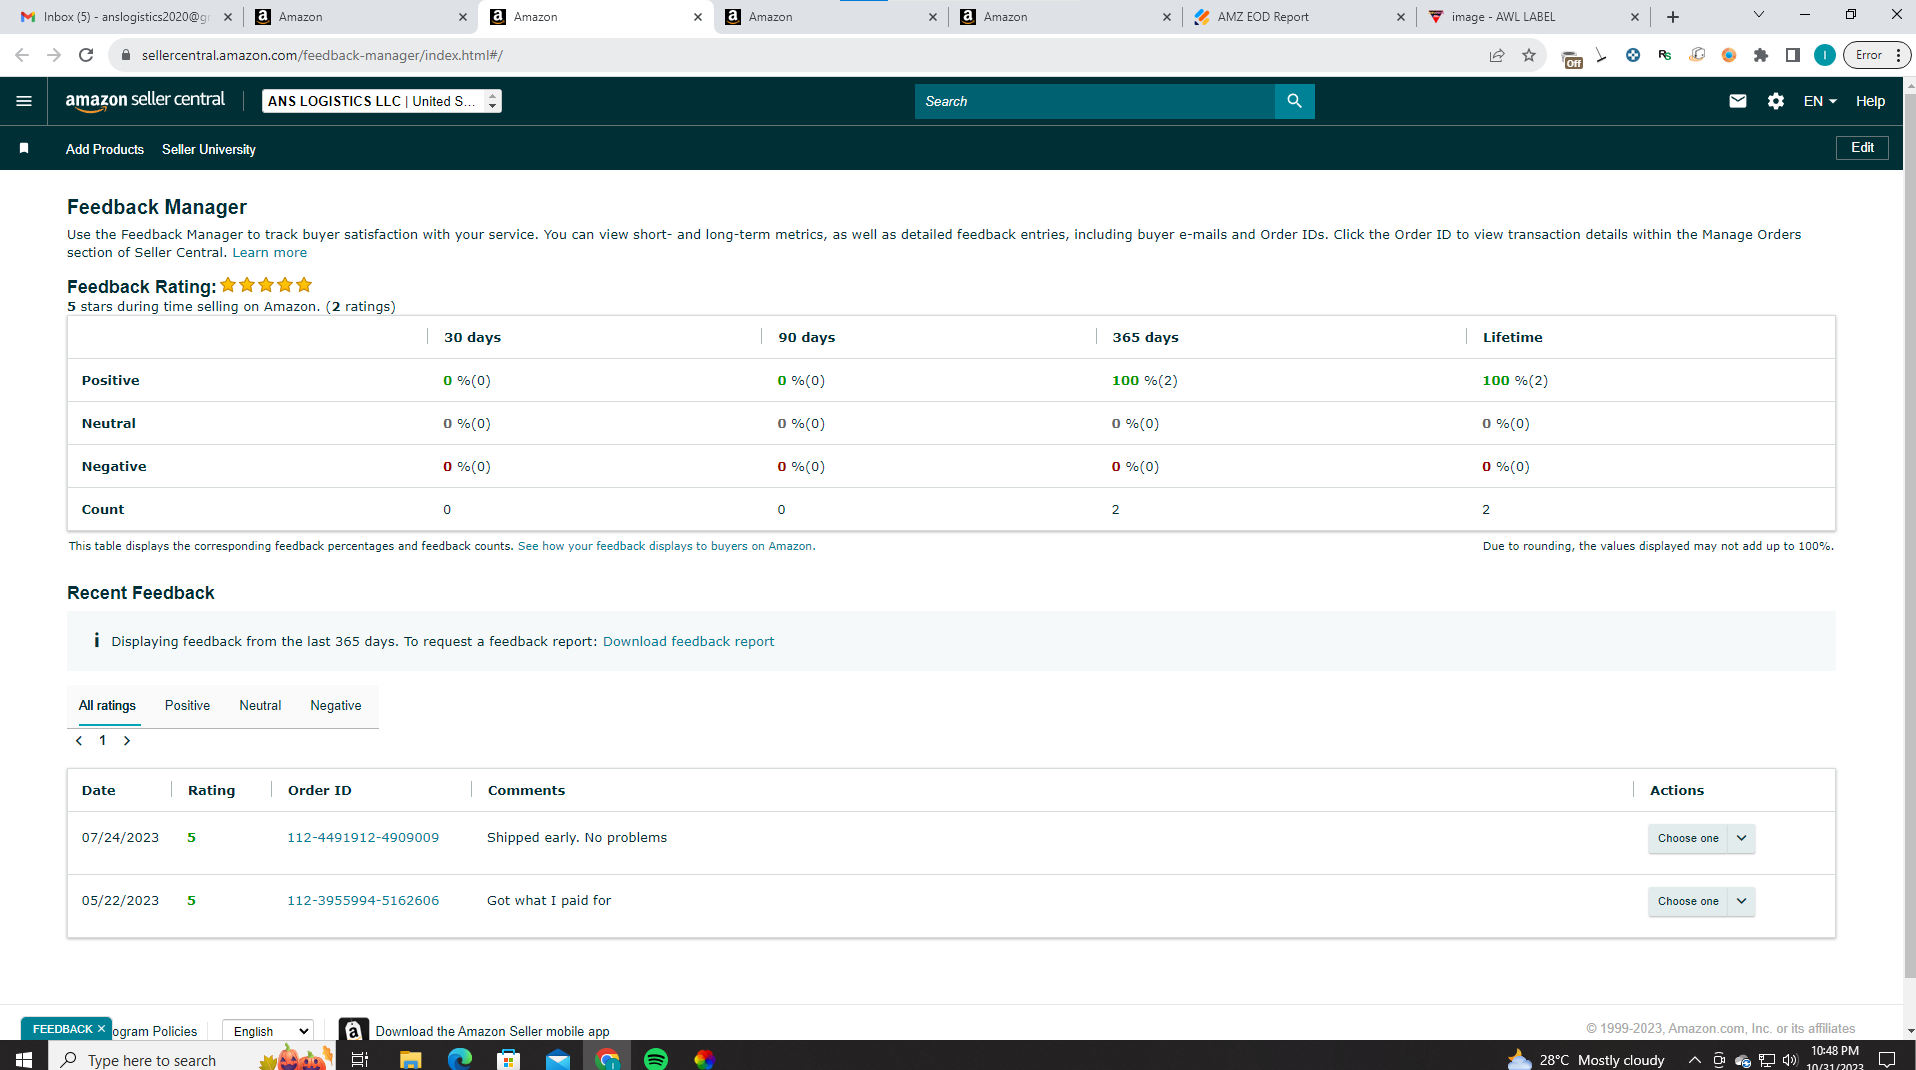Click the RS extension icon
The image size is (1916, 1070).
click(1665, 55)
